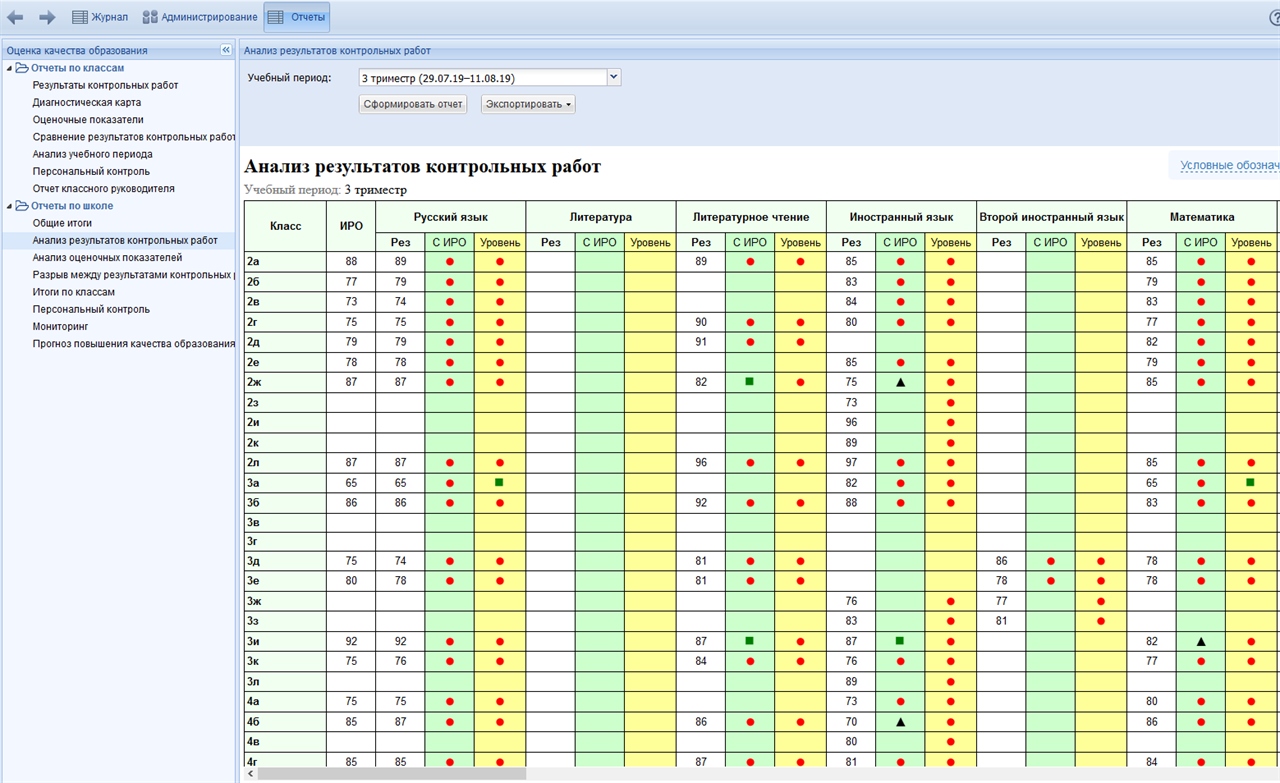
Task: Click green square in 3а Русский язык Уровень
Action: click(x=499, y=482)
